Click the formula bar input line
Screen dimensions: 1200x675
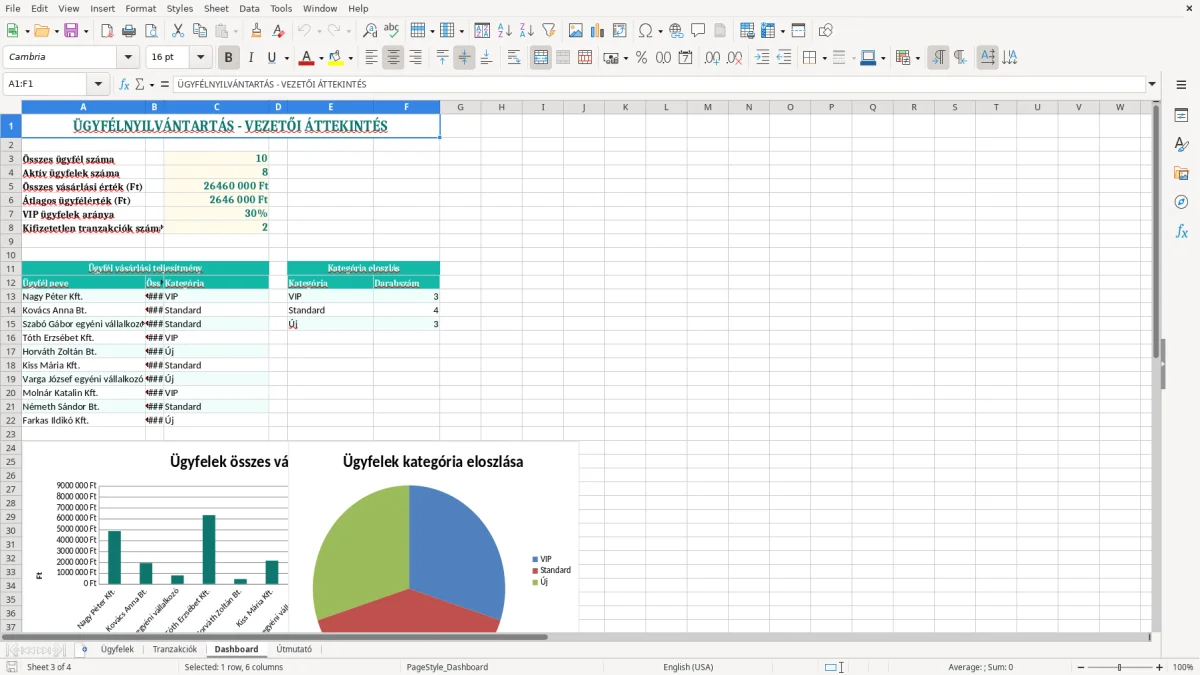pyautogui.click(x=660, y=84)
